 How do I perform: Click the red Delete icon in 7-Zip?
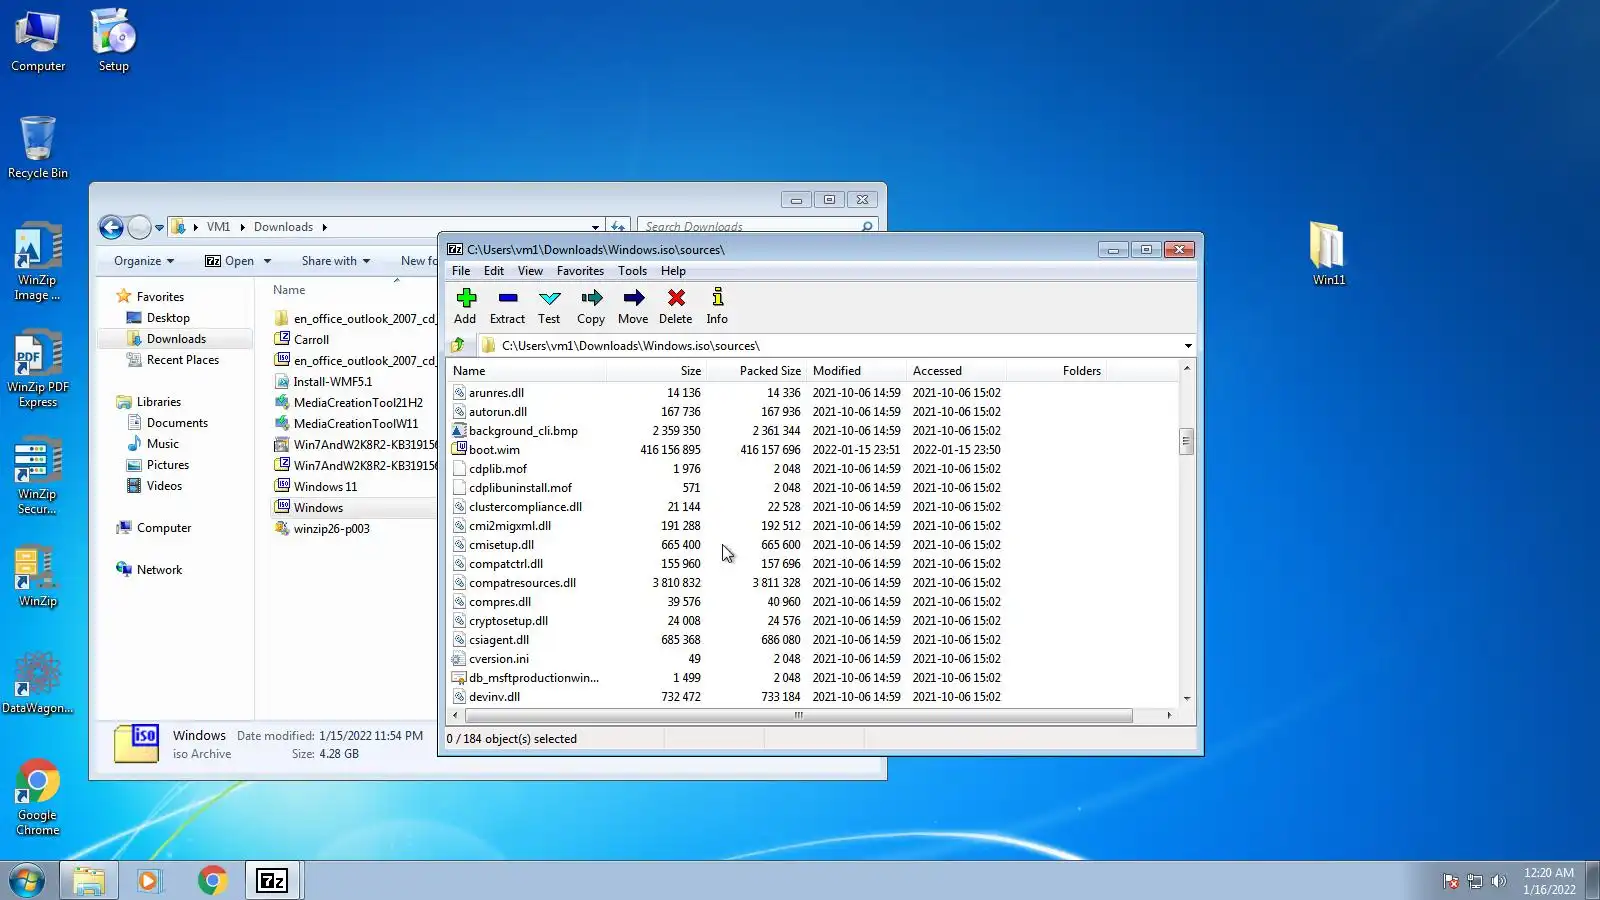[x=676, y=306]
